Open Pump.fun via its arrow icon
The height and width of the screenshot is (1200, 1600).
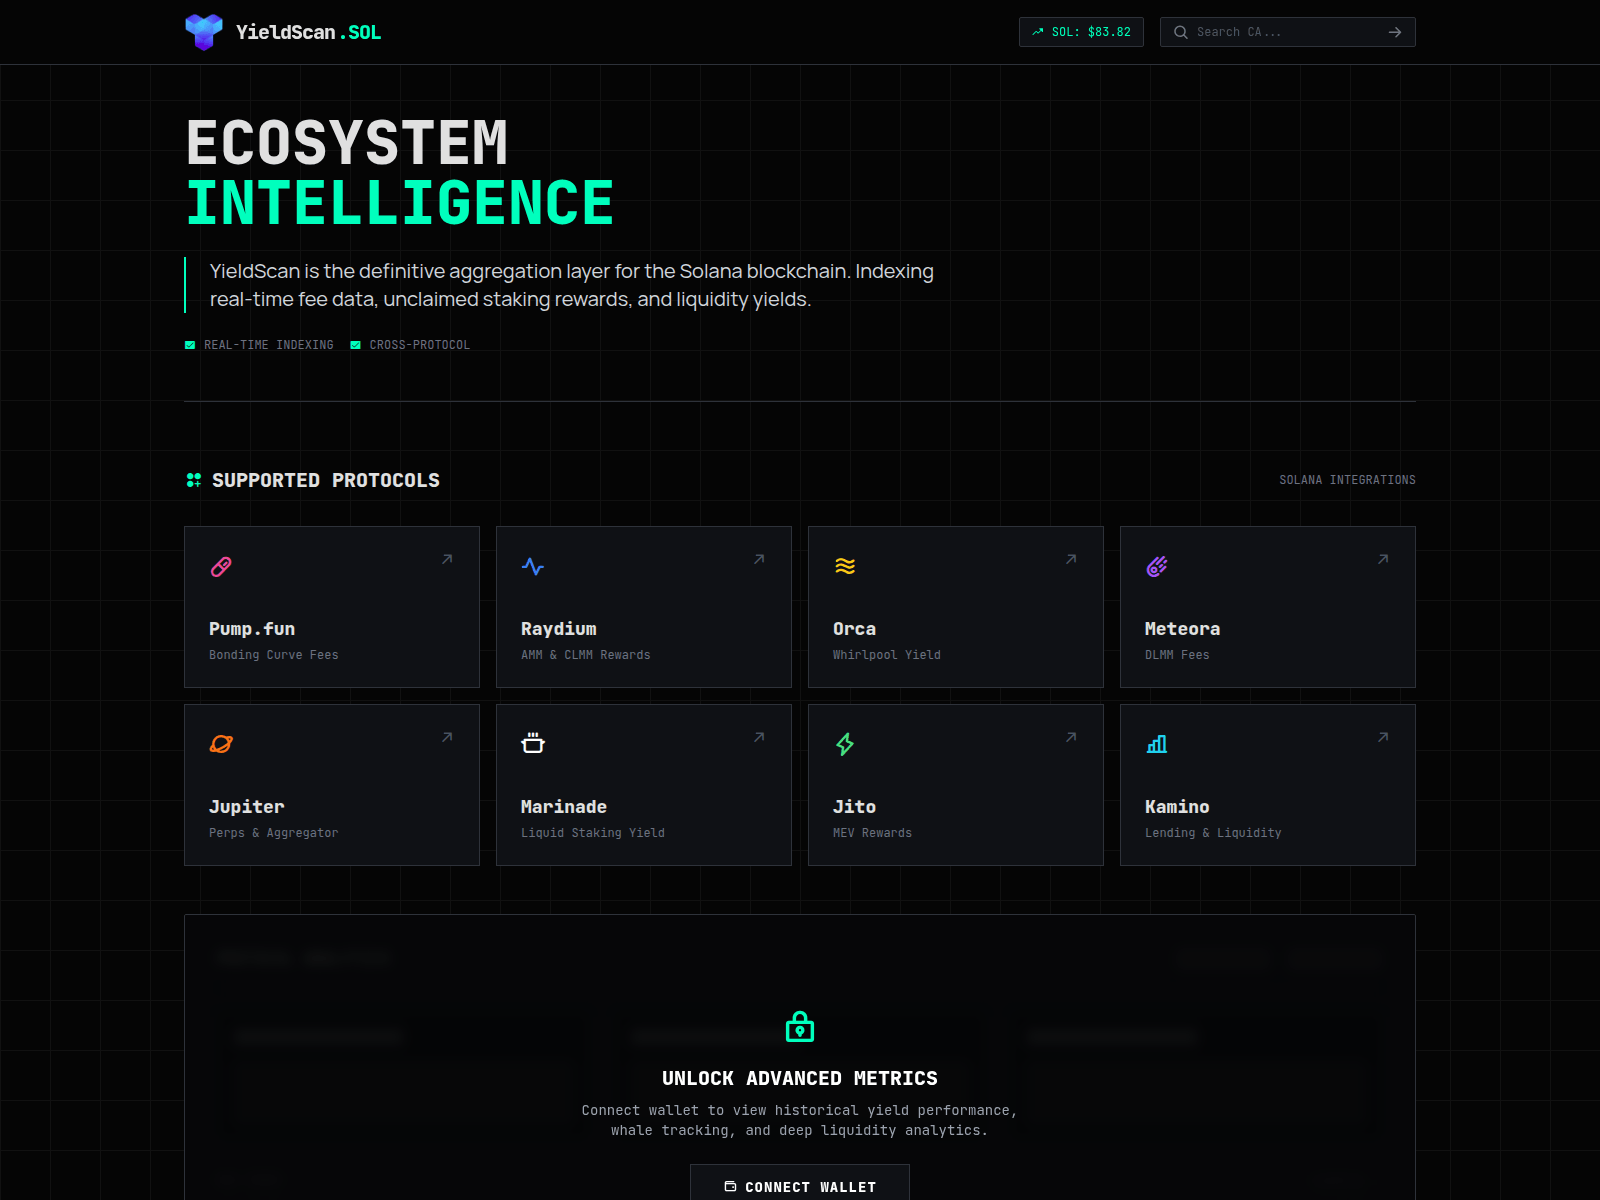click(x=447, y=559)
